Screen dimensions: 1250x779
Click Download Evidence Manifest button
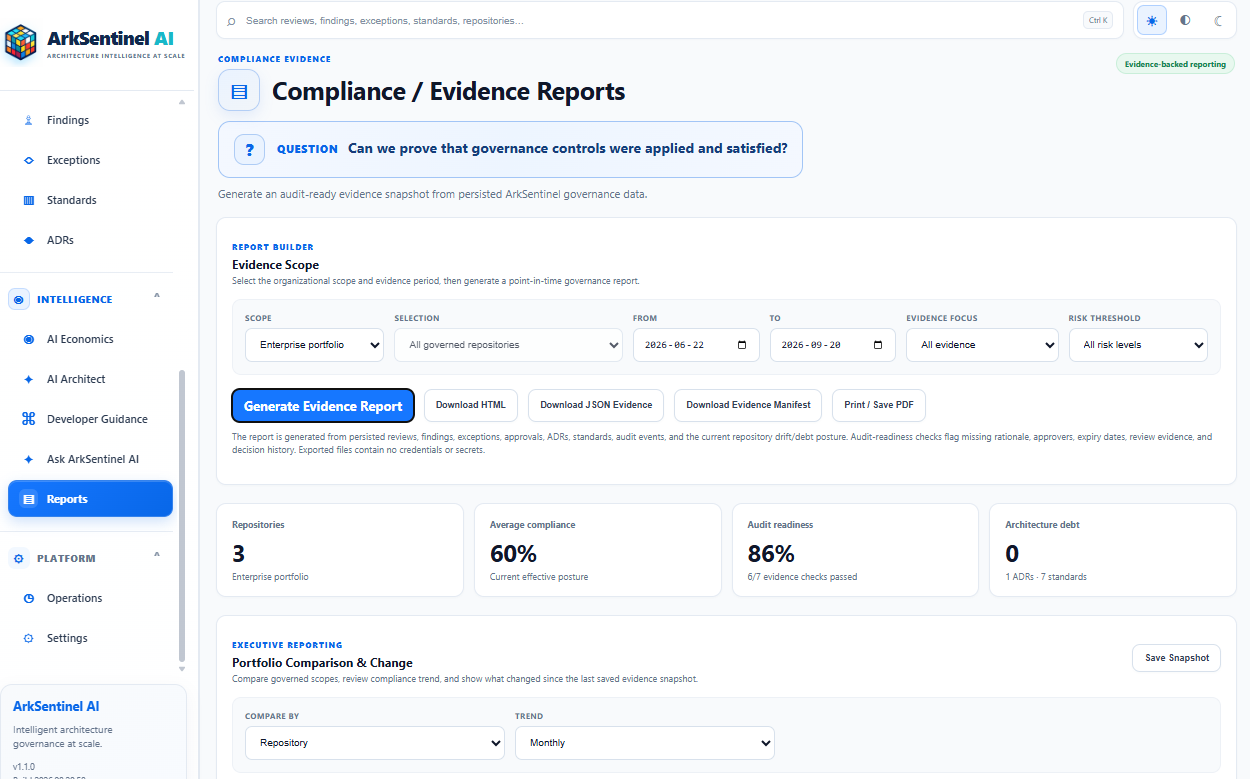[x=748, y=405]
